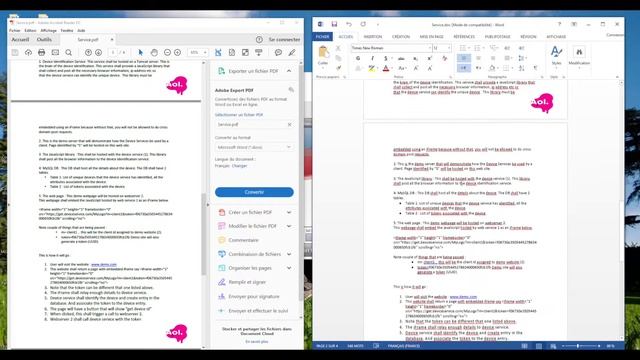
Task: Click Se connecter in Acrobat
Action: [x=284, y=40]
